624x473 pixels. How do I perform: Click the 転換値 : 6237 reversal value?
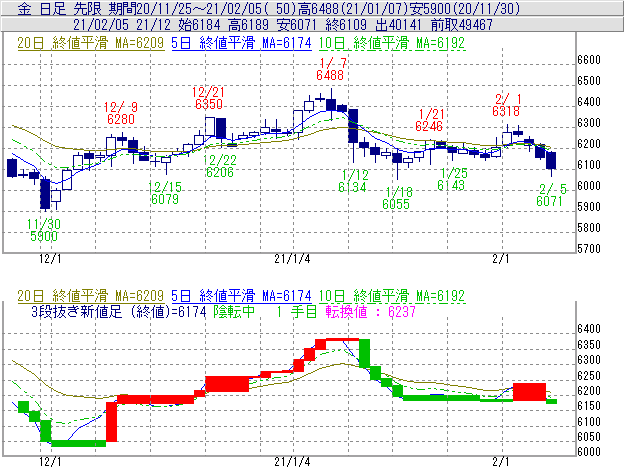click(x=370, y=311)
